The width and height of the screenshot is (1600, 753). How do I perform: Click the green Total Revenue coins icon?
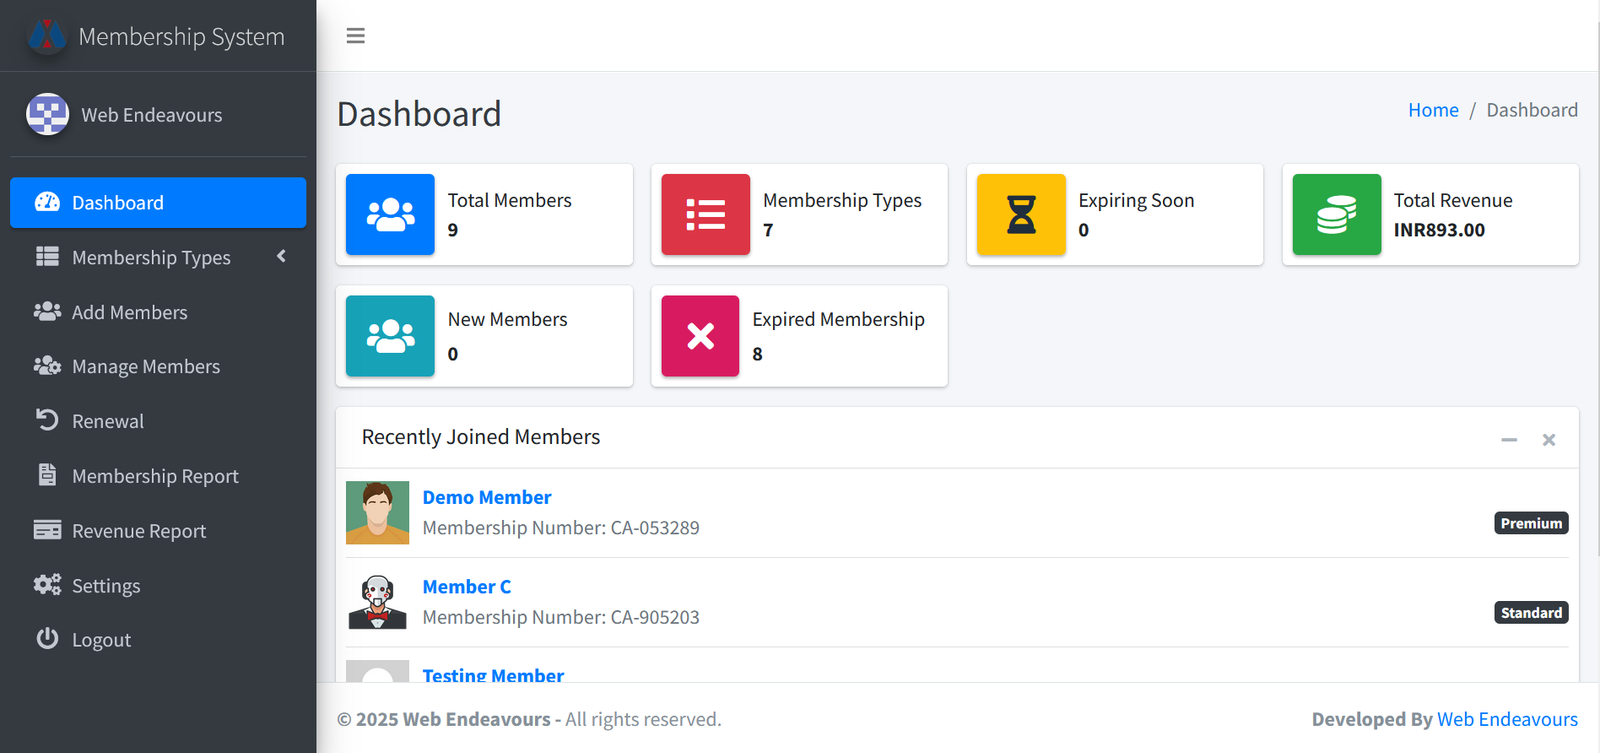pyautogui.click(x=1336, y=214)
